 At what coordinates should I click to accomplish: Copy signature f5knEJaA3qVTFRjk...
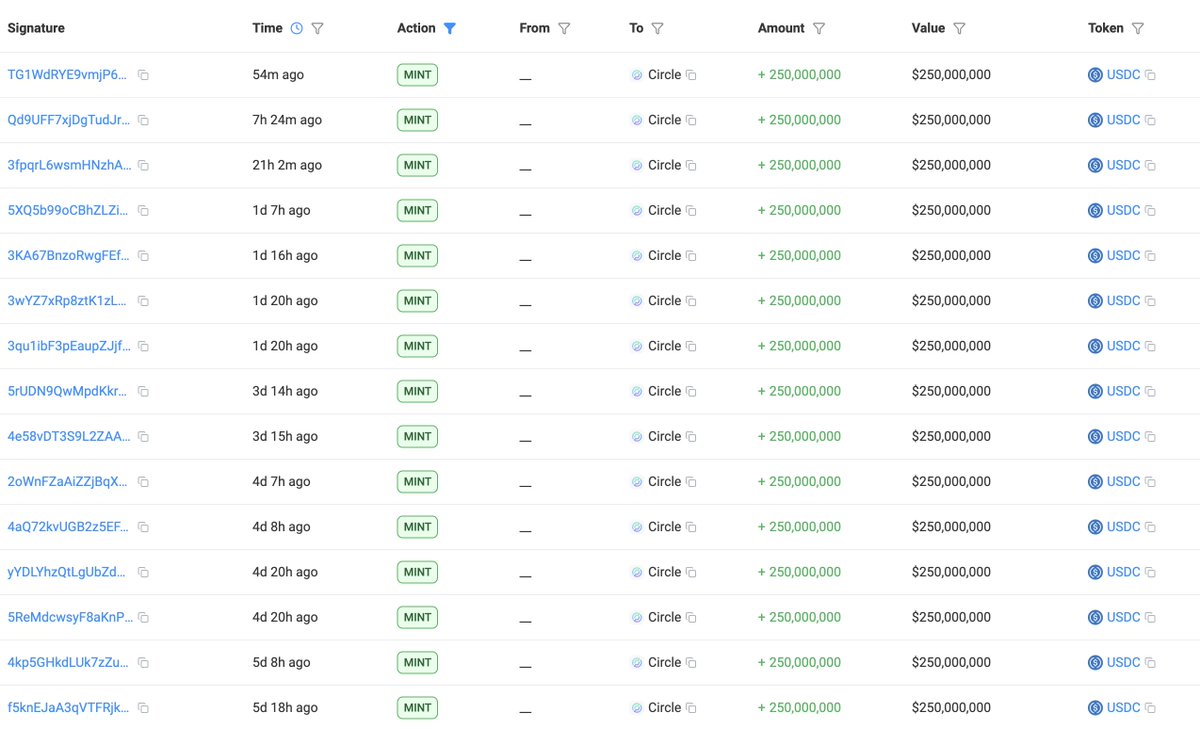coord(143,708)
